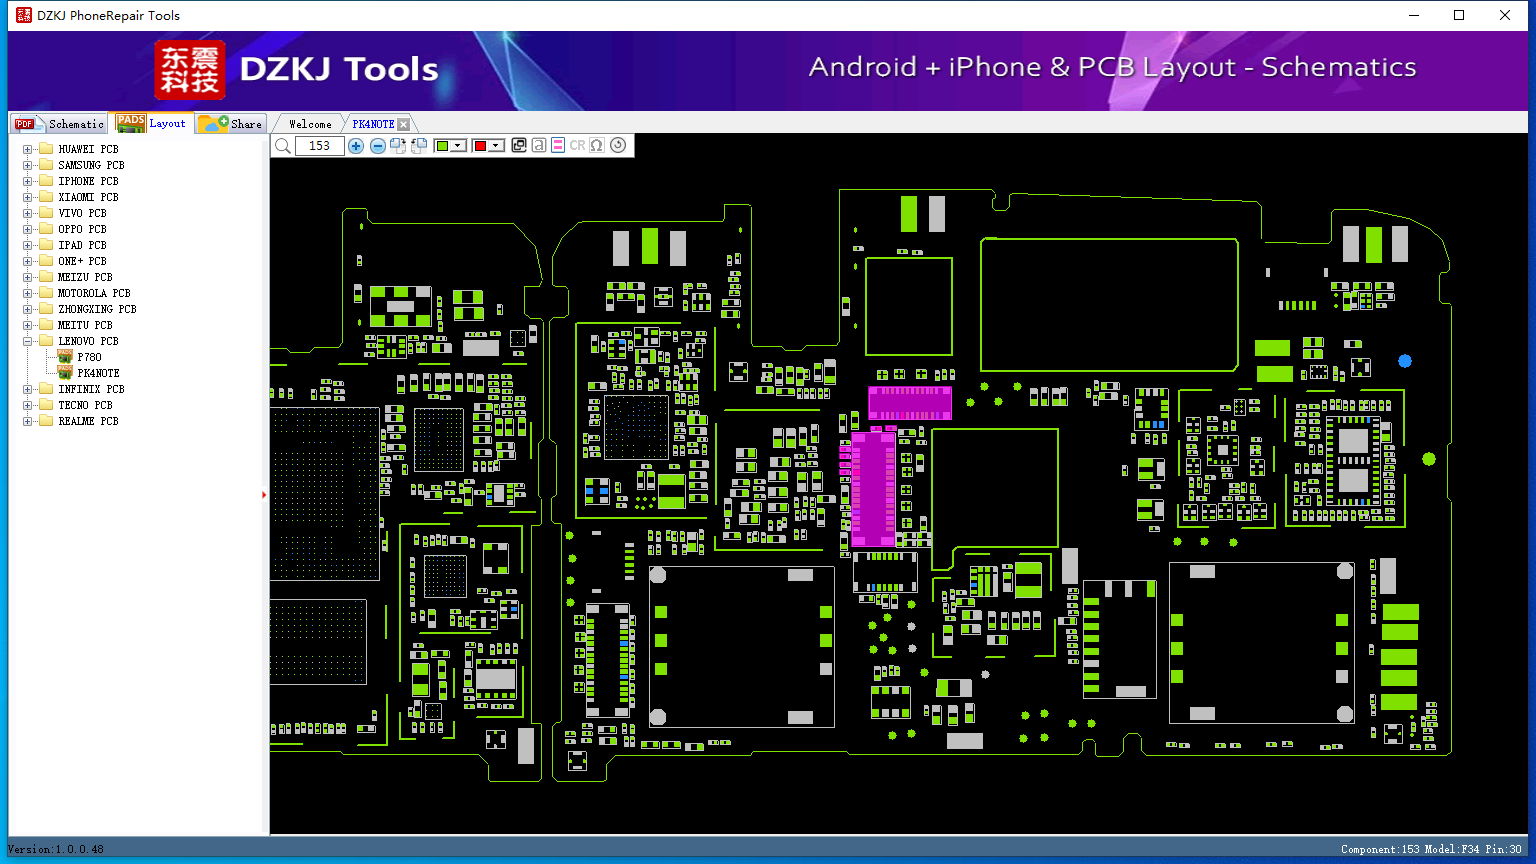This screenshot has height=864, width=1536.
Task: Select the MEIZU PCB tree item
Action: pyautogui.click(x=85, y=277)
